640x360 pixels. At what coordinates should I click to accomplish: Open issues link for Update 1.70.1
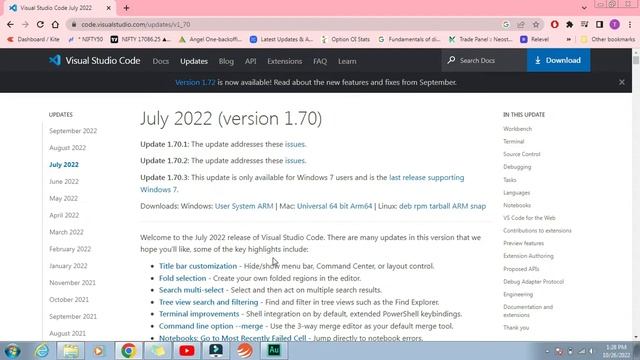tap(295, 144)
